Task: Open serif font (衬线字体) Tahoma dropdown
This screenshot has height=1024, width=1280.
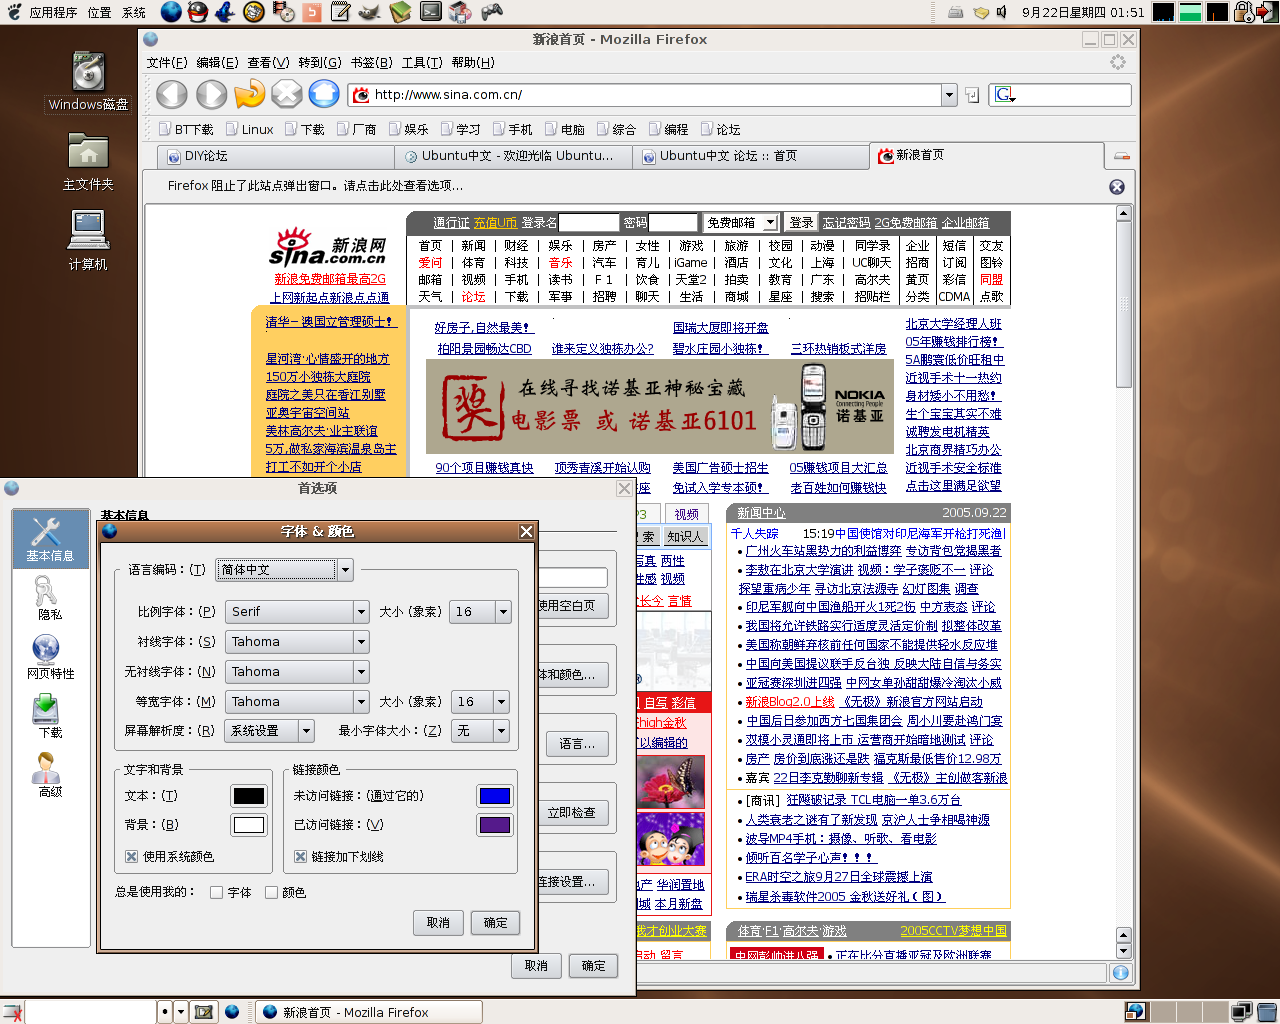Action: (x=297, y=641)
